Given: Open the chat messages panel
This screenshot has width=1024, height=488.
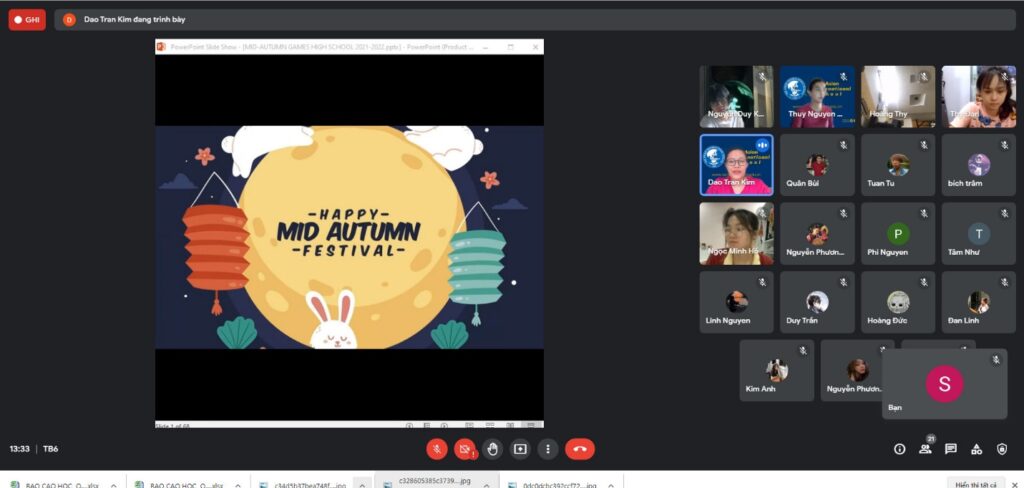Looking at the screenshot, I should pos(951,449).
